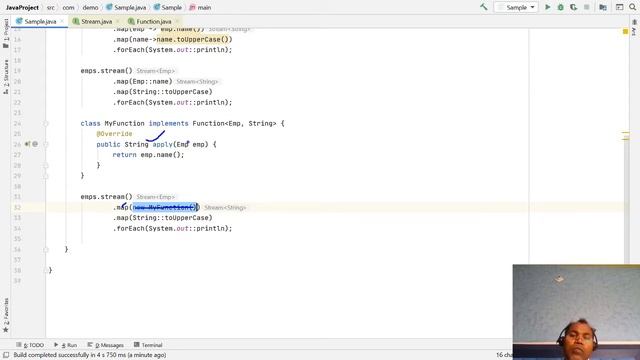Click the webcam video thumbnail

point(576,312)
